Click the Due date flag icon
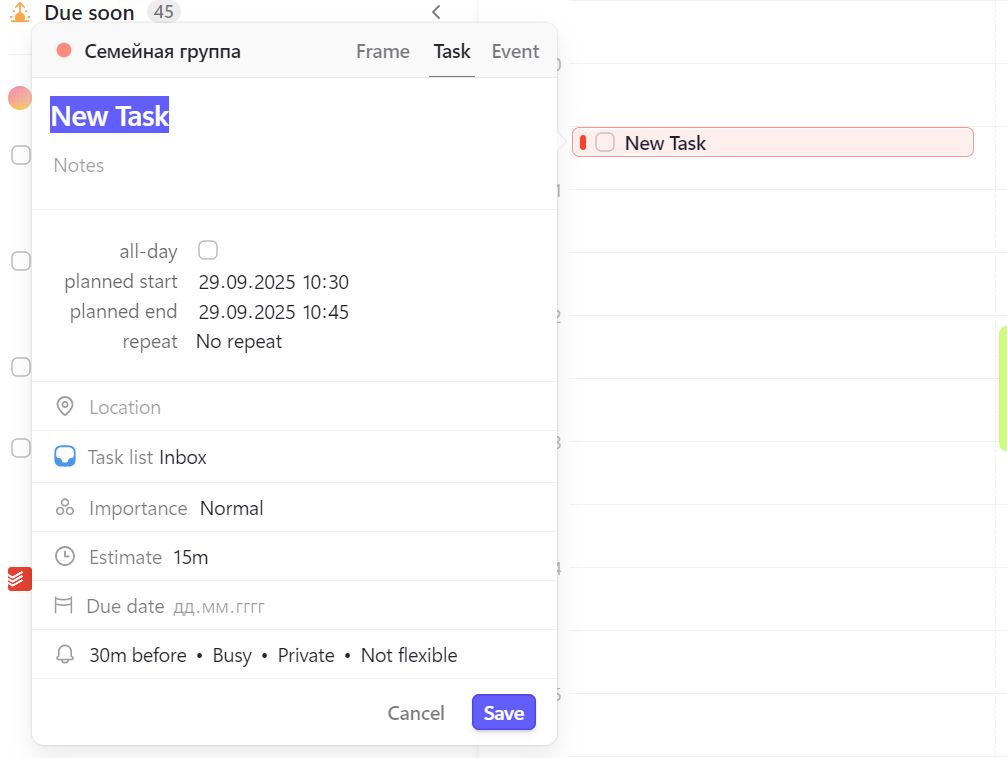This screenshot has width=1007, height=758. click(x=64, y=606)
